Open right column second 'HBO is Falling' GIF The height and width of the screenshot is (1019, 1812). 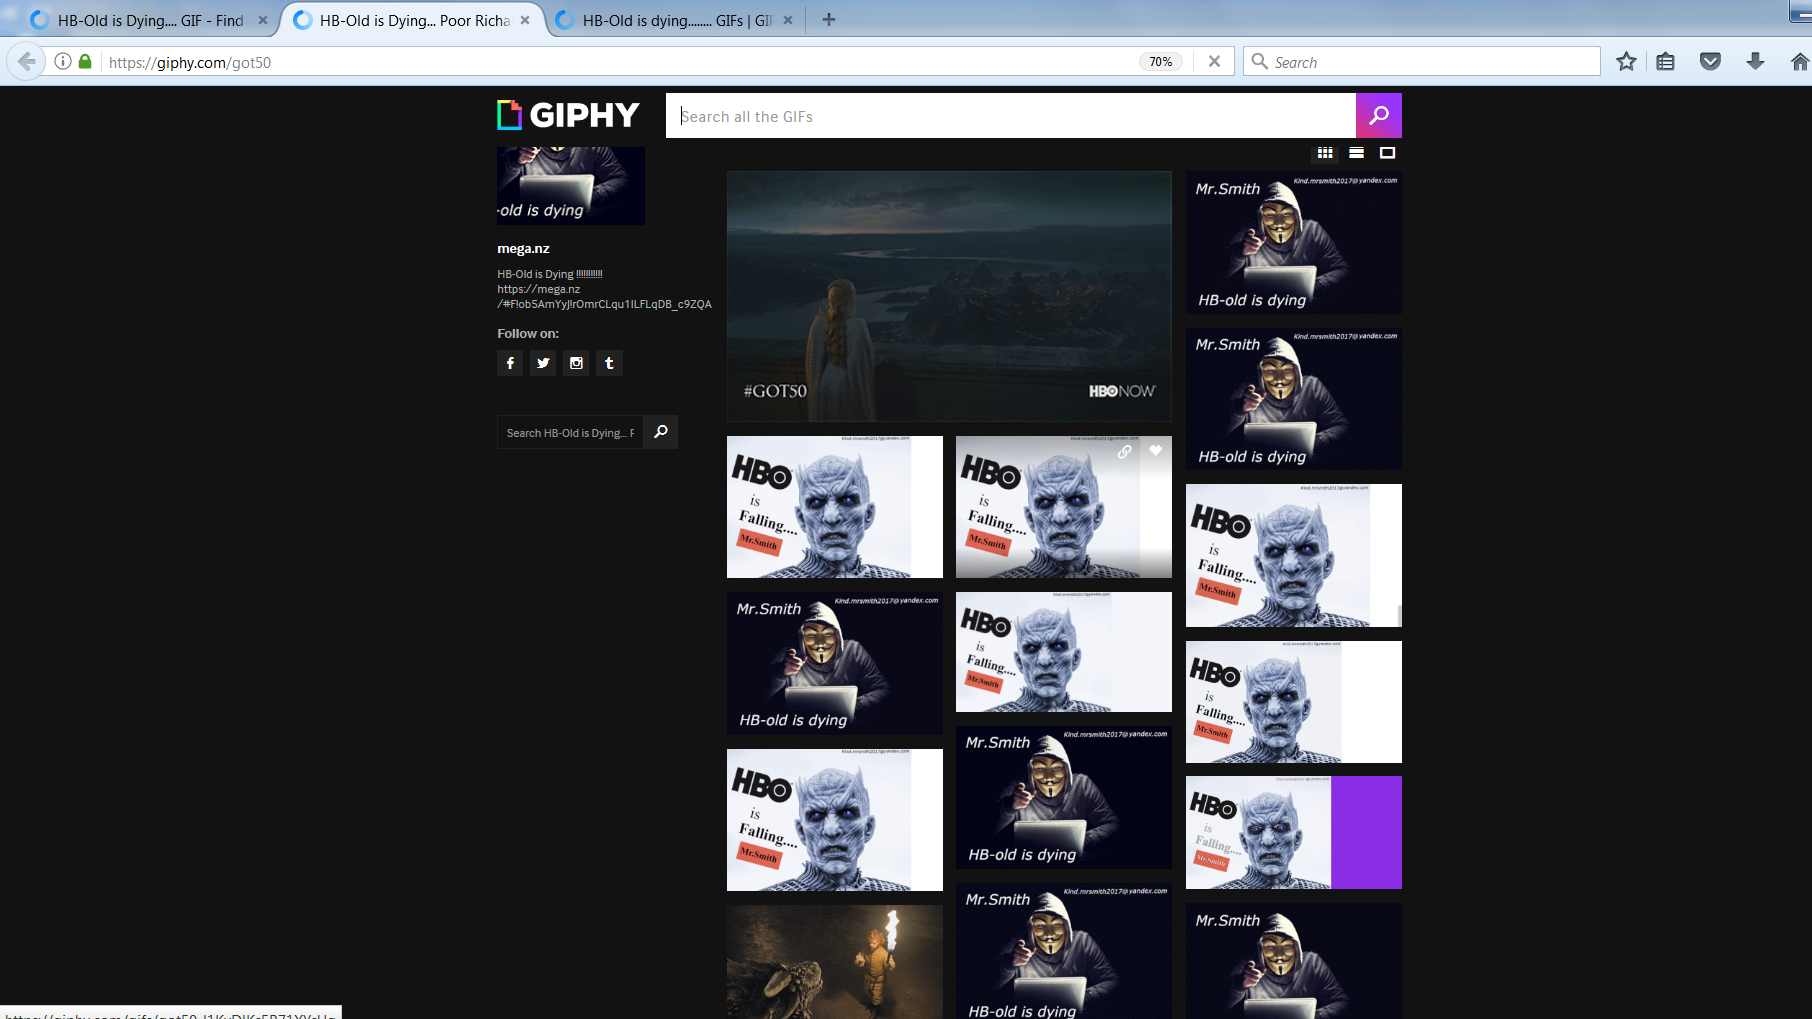[x=1294, y=702]
